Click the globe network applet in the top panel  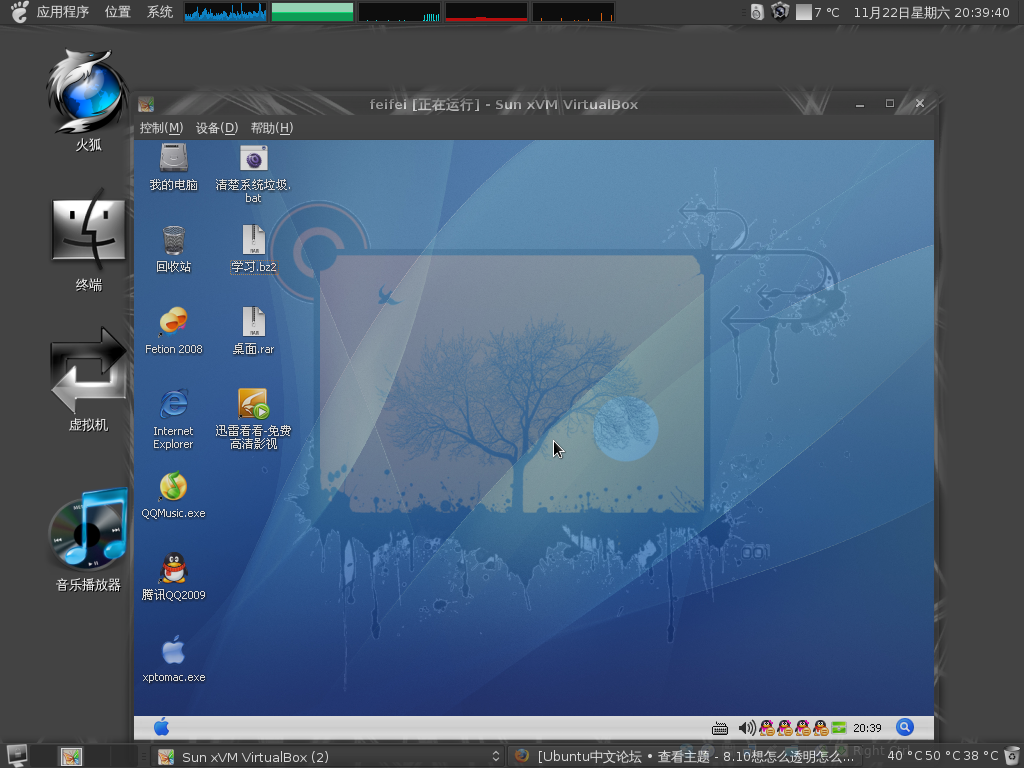click(780, 12)
